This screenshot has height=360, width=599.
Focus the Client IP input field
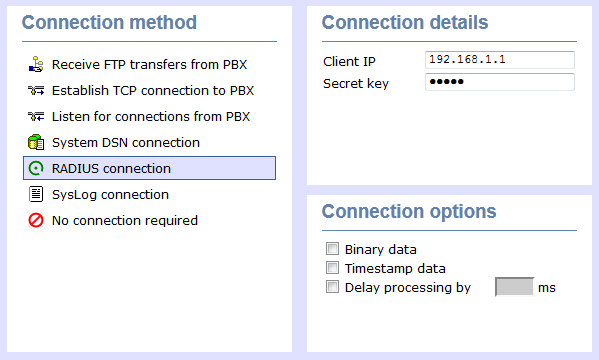500,60
